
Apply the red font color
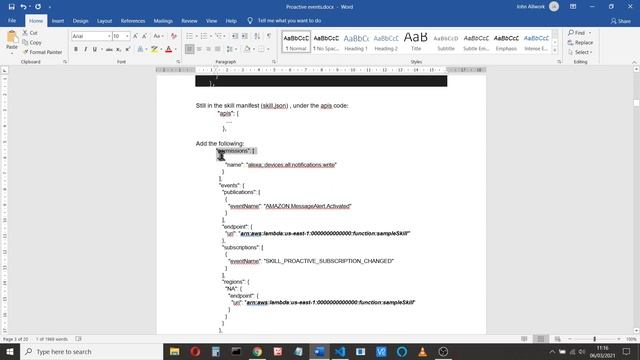169,49
